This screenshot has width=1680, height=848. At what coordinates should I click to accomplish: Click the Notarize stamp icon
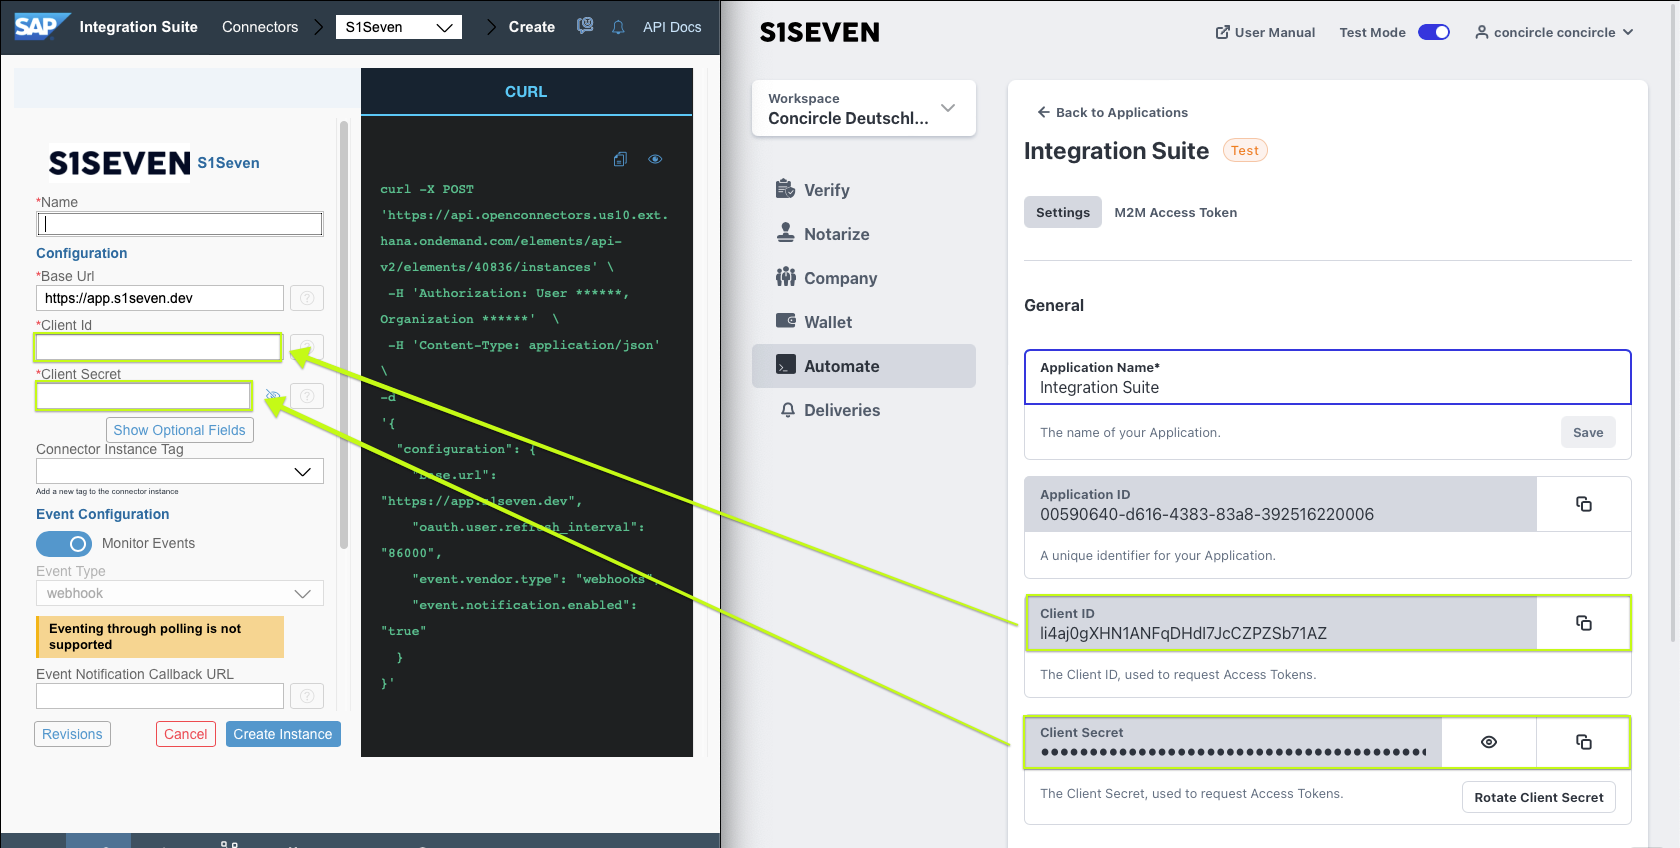(x=785, y=233)
